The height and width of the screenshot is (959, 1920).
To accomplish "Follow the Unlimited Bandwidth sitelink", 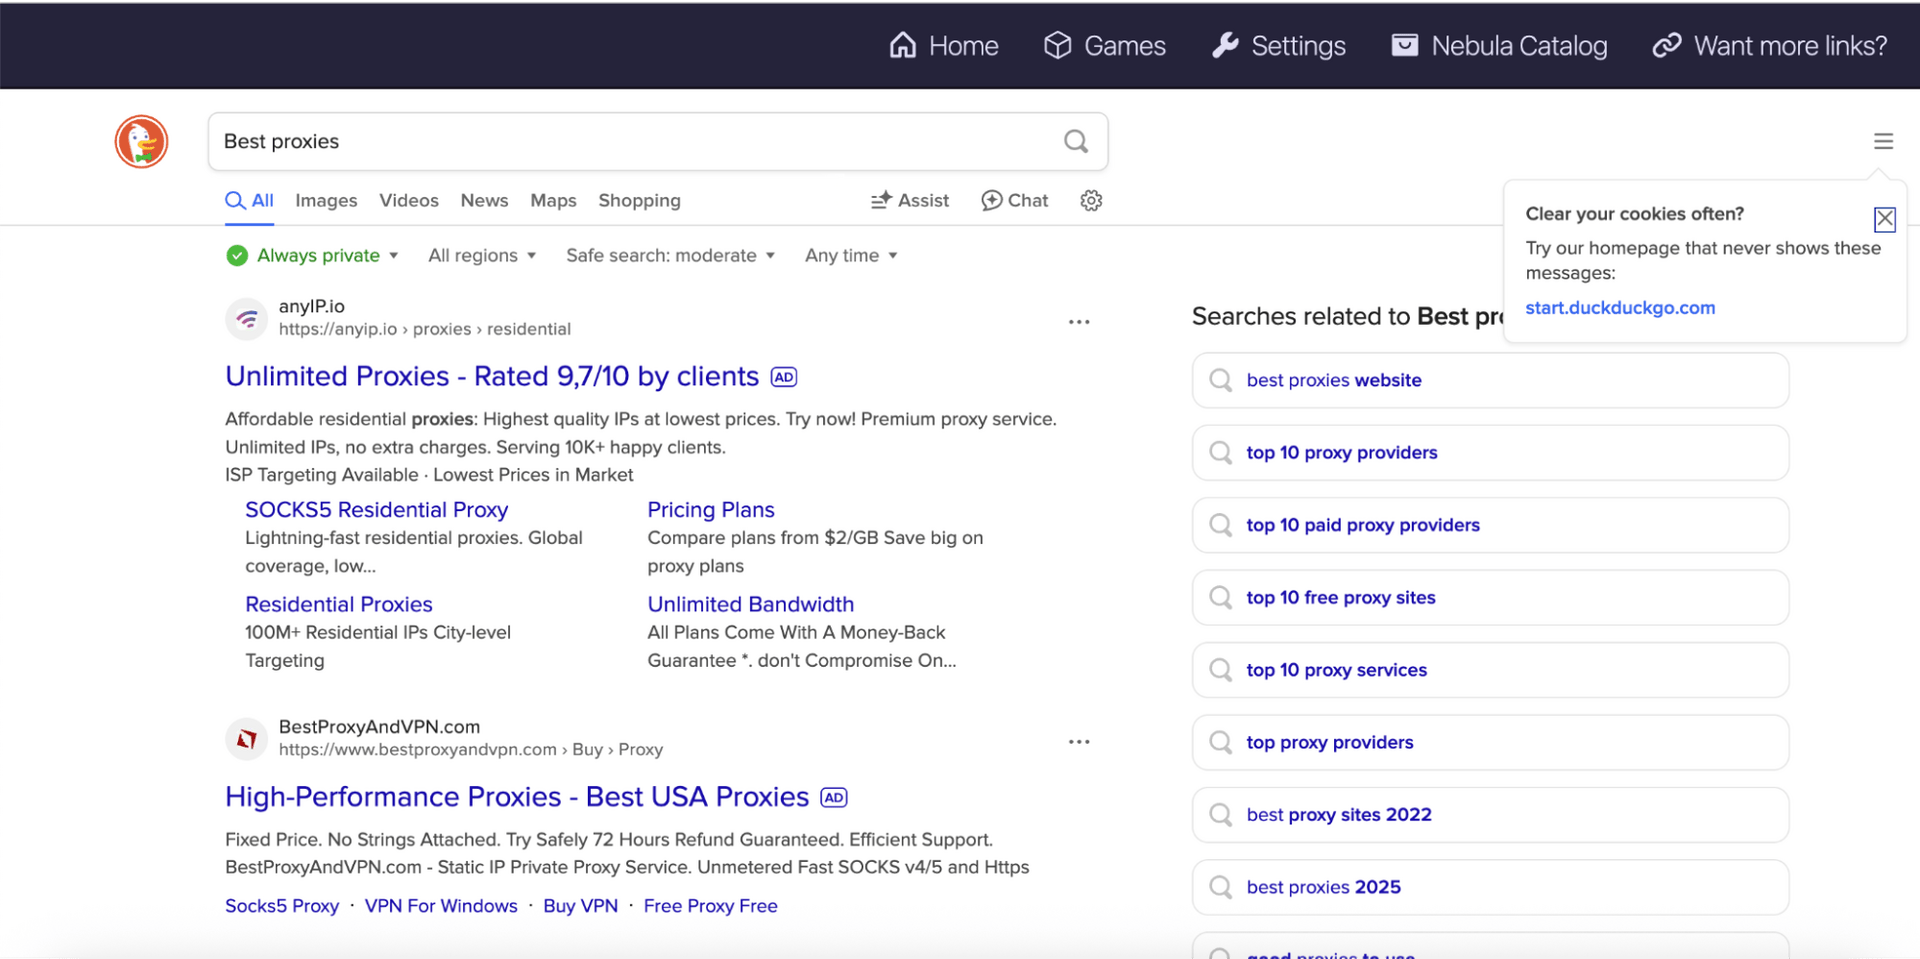I will [751, 604].
